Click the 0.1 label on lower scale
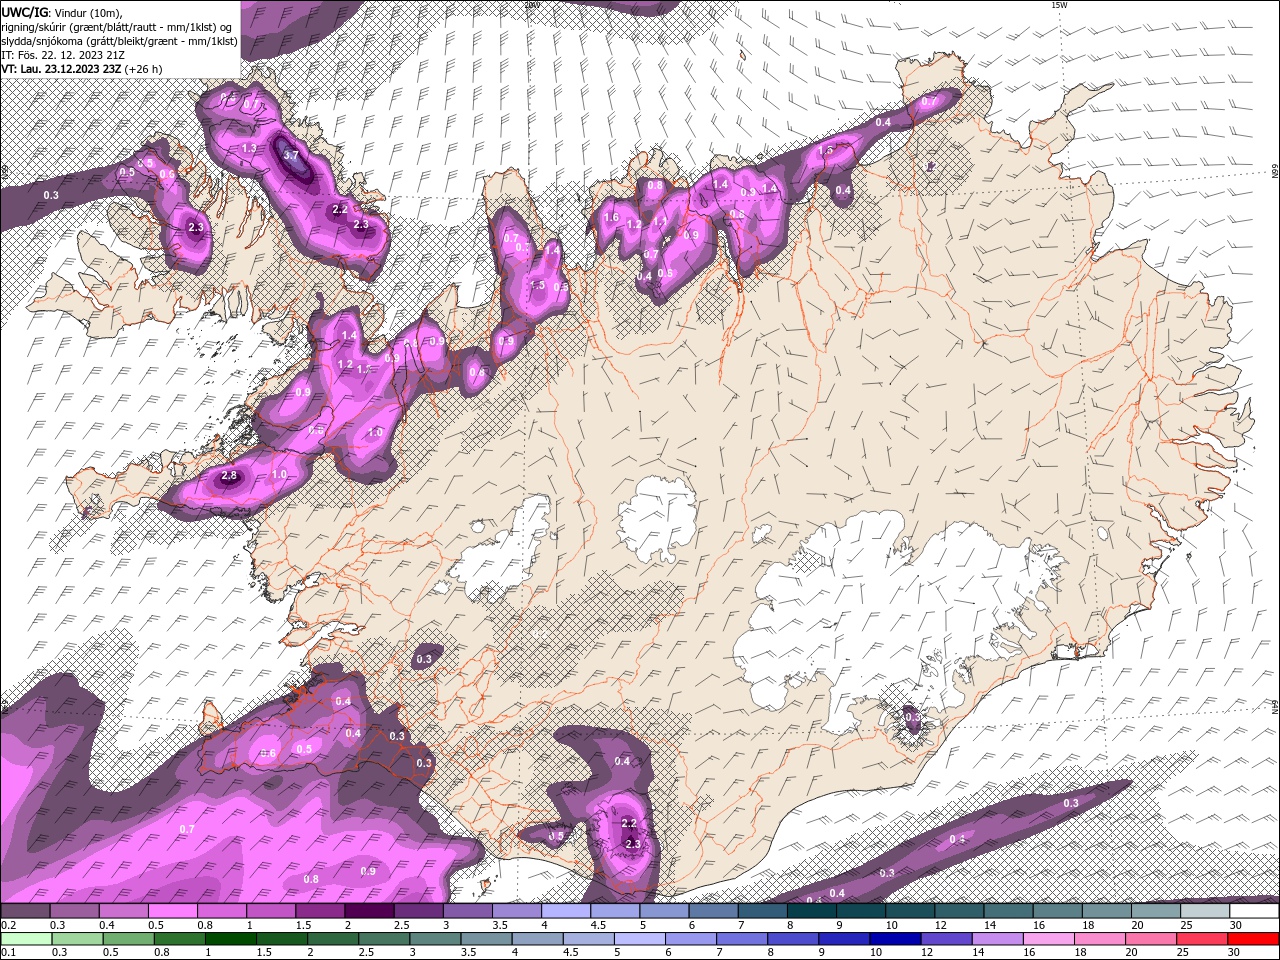Screen dimensions: 1280x960 tap(7, 953)
